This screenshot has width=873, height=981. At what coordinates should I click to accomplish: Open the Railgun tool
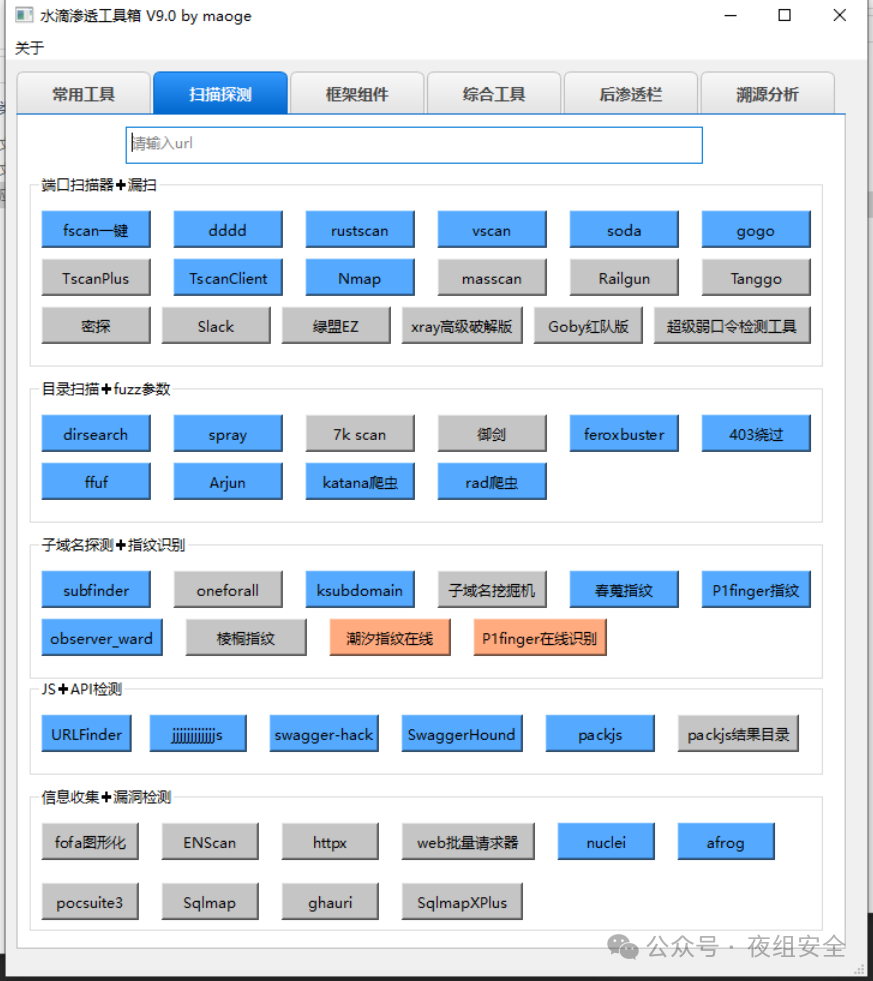pyautogui.click(x=624, y=278)
